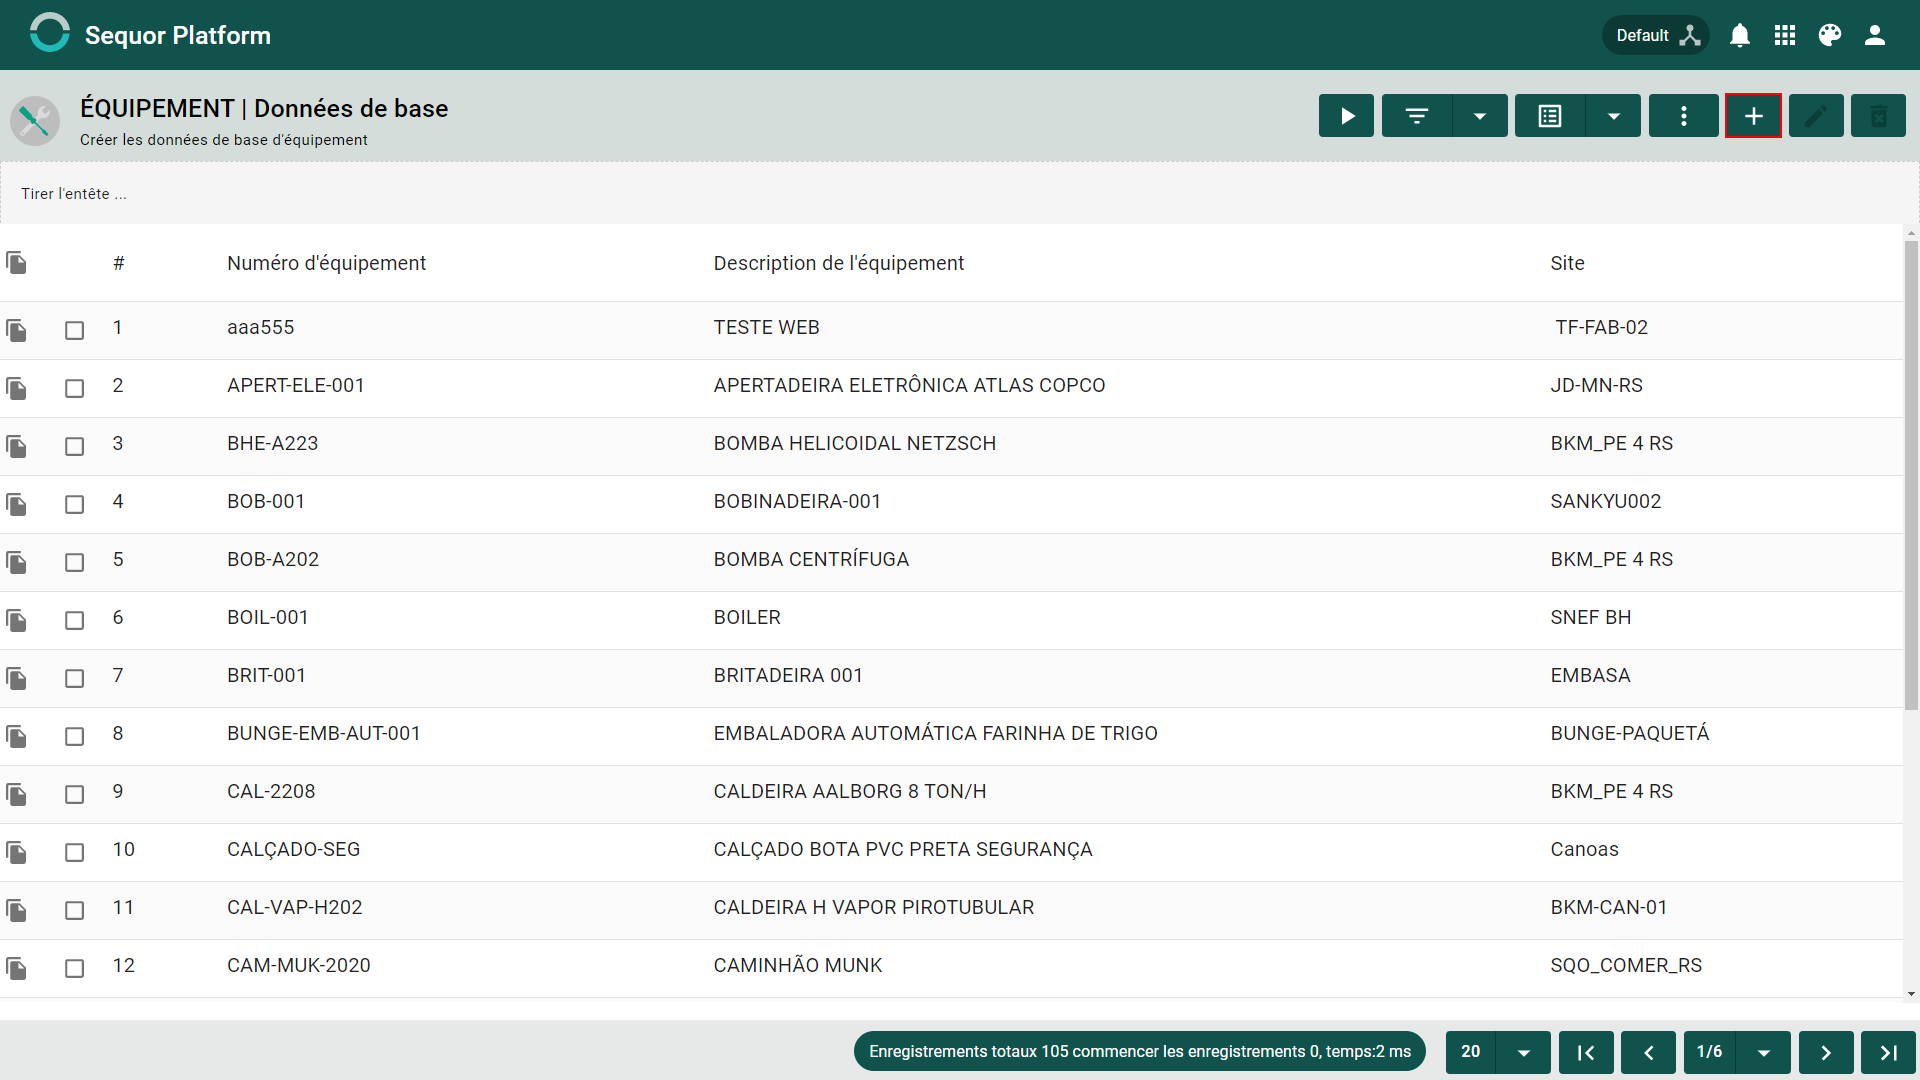This screenshot has height=1080, width=1920.
Task: Tick the BUNGE-EMB-AUT-001 checkbox
Action: pos(75,736)
